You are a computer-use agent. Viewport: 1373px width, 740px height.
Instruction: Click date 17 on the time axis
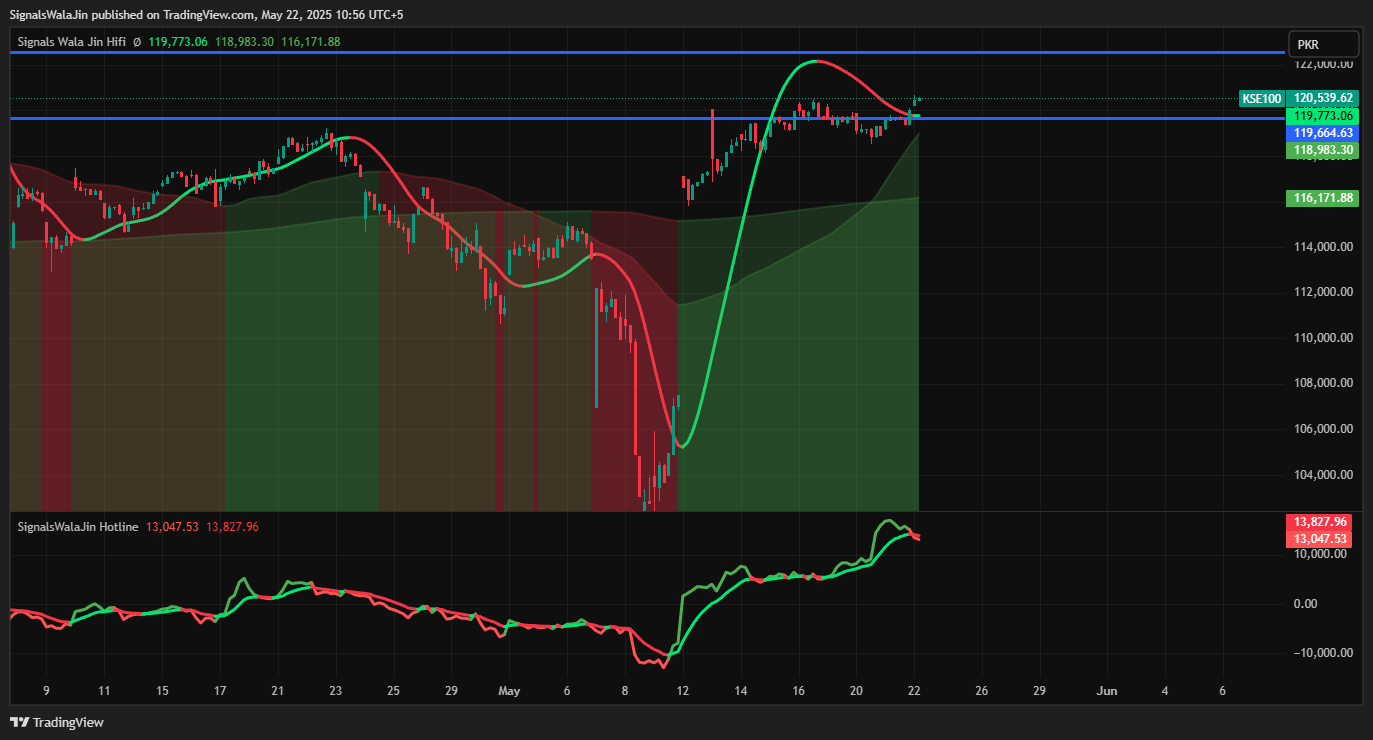220,691
